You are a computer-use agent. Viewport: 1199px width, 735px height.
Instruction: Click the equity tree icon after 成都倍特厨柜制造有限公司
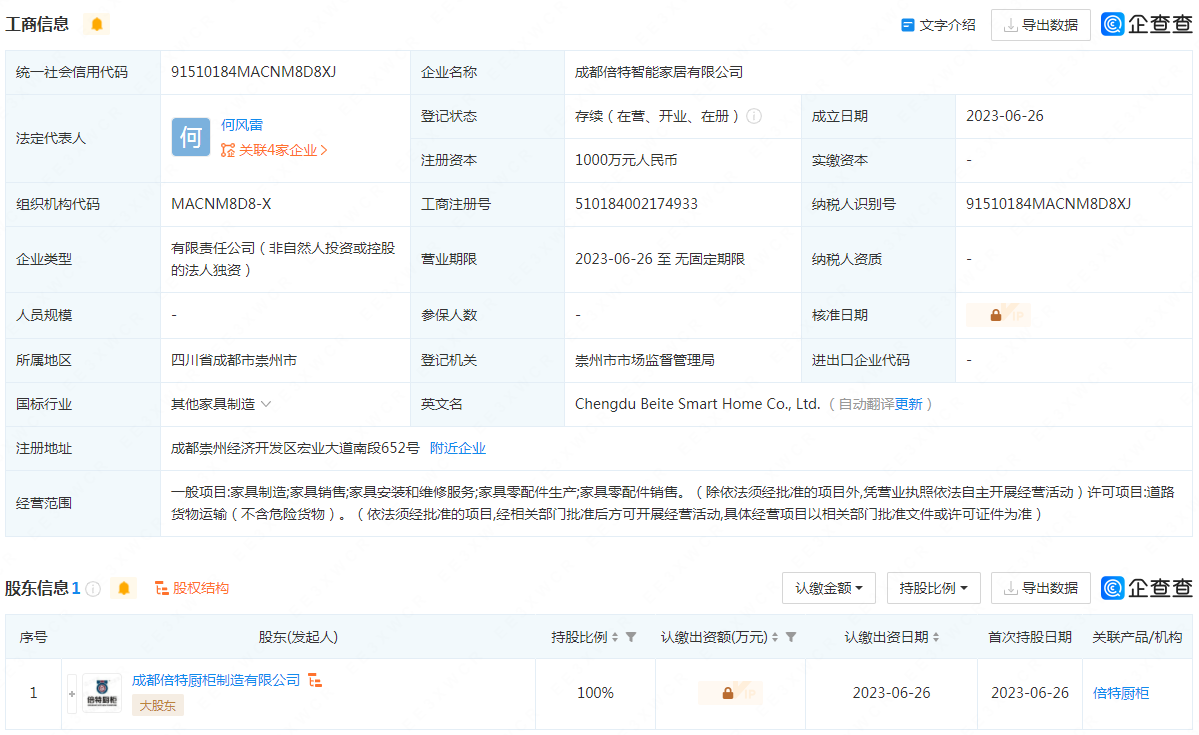click(314, 680)
